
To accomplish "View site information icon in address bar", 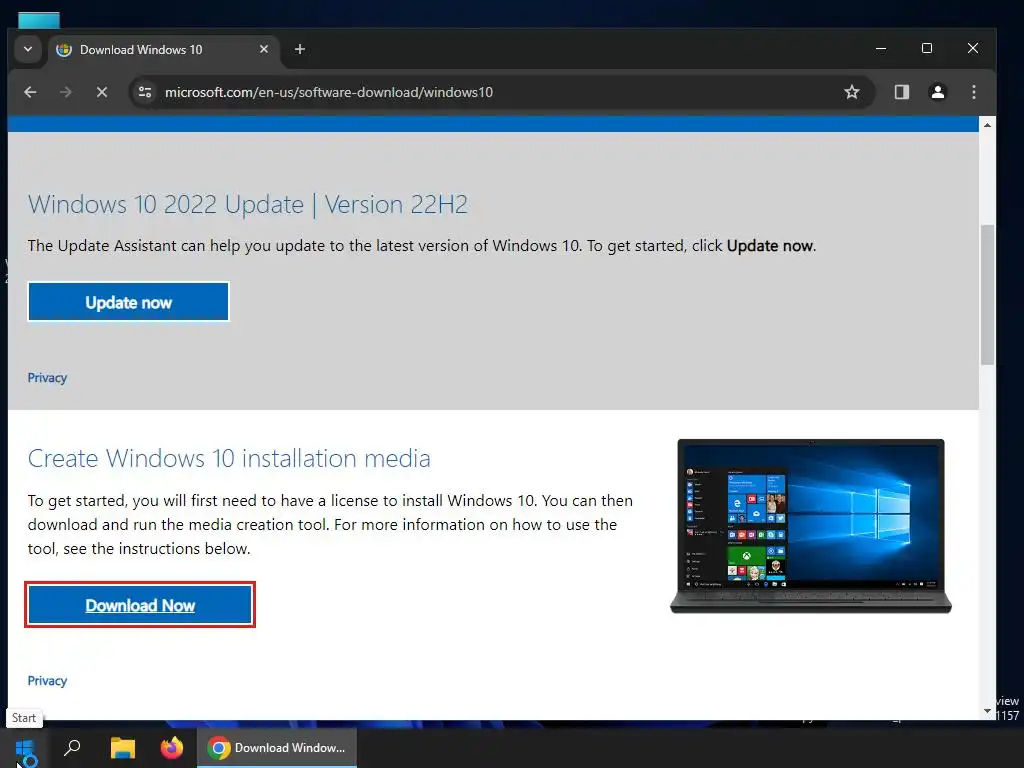I will pyautogui.click(x=145, y=92).
